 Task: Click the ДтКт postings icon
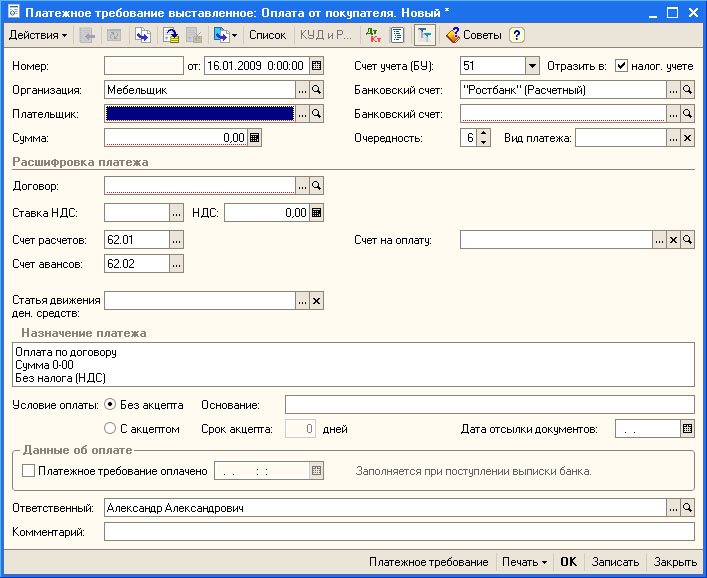click(x=373, y=35)
